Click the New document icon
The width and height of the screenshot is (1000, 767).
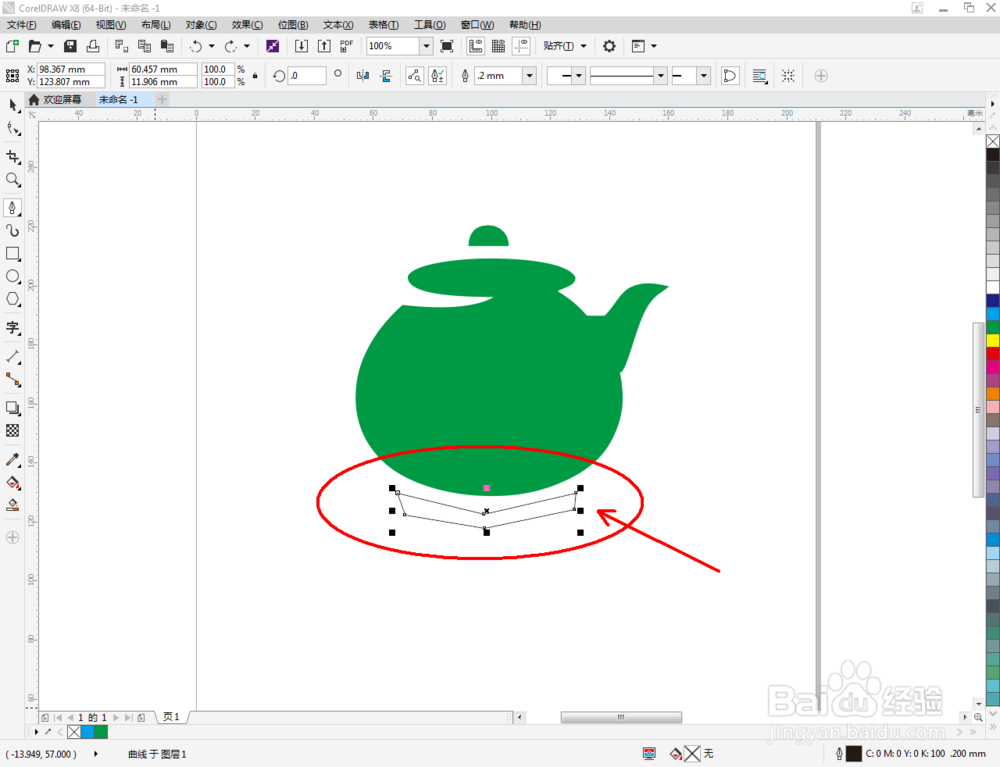pos(12,46)
